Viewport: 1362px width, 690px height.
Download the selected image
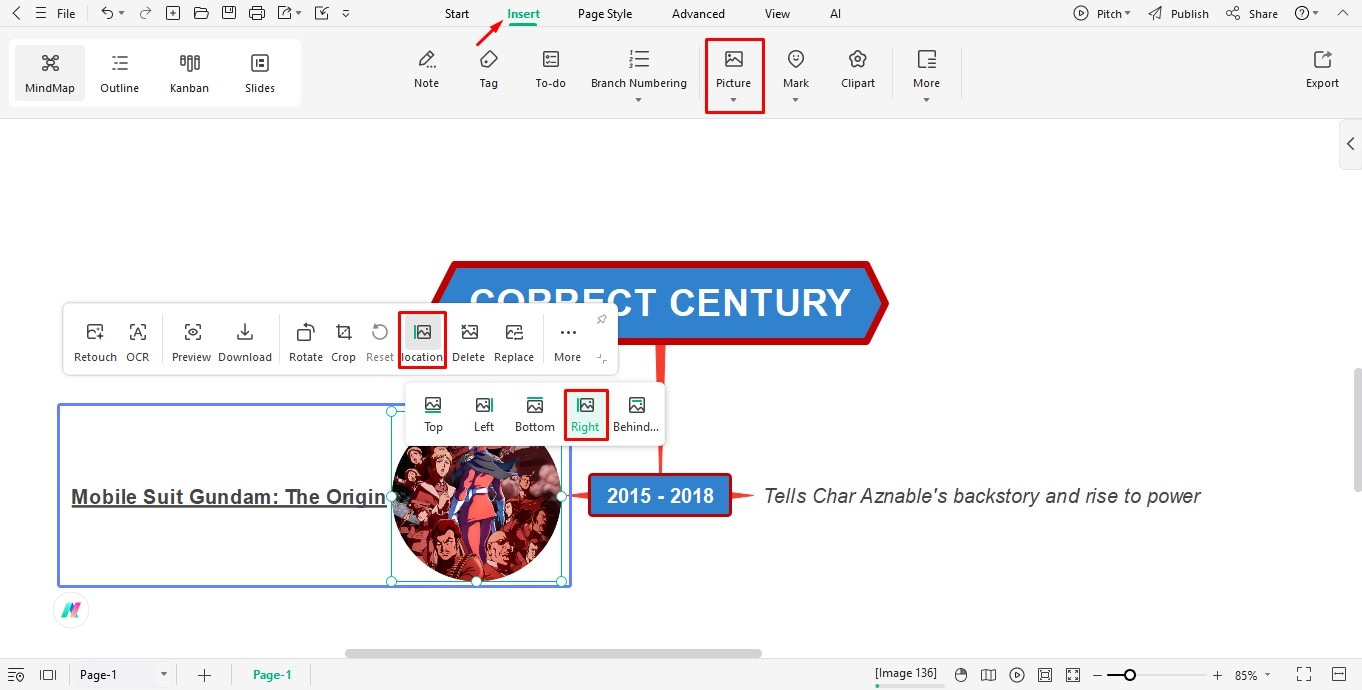coord(245,343)
